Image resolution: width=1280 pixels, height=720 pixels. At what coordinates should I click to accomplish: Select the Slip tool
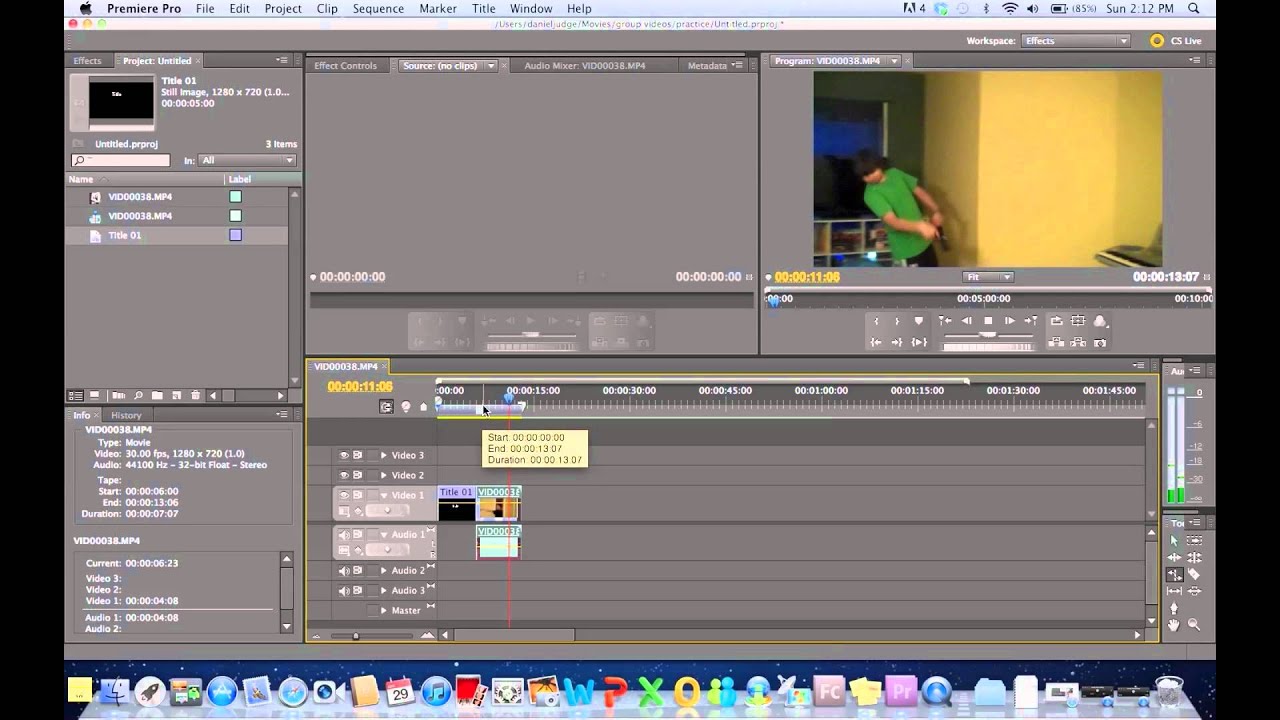pos(1174,591)
